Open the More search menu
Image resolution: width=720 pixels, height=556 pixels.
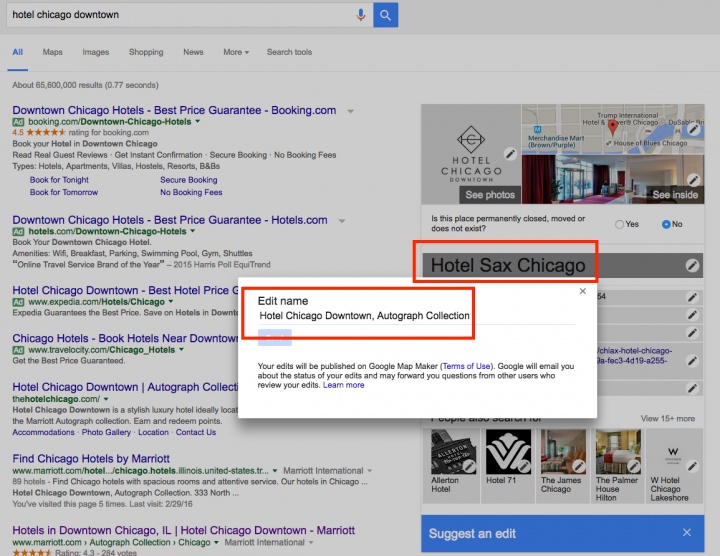[x=236, y=52]
